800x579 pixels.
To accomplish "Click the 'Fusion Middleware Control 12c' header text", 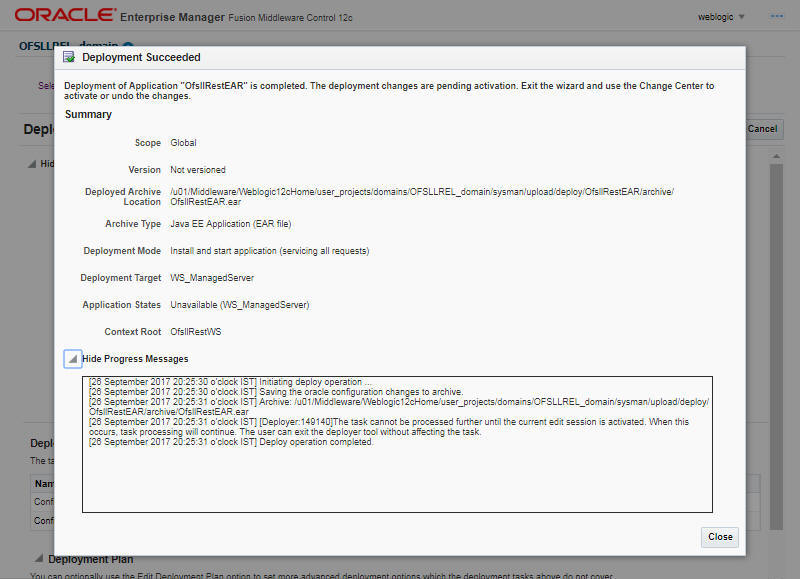I will (290, 17).
